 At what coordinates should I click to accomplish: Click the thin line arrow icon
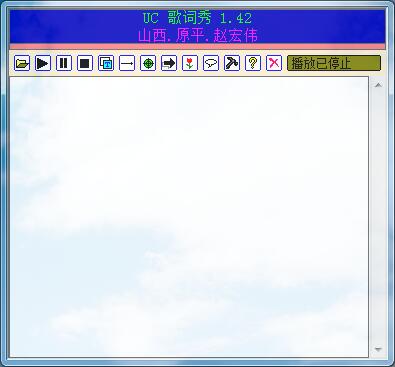click(127, 63)
